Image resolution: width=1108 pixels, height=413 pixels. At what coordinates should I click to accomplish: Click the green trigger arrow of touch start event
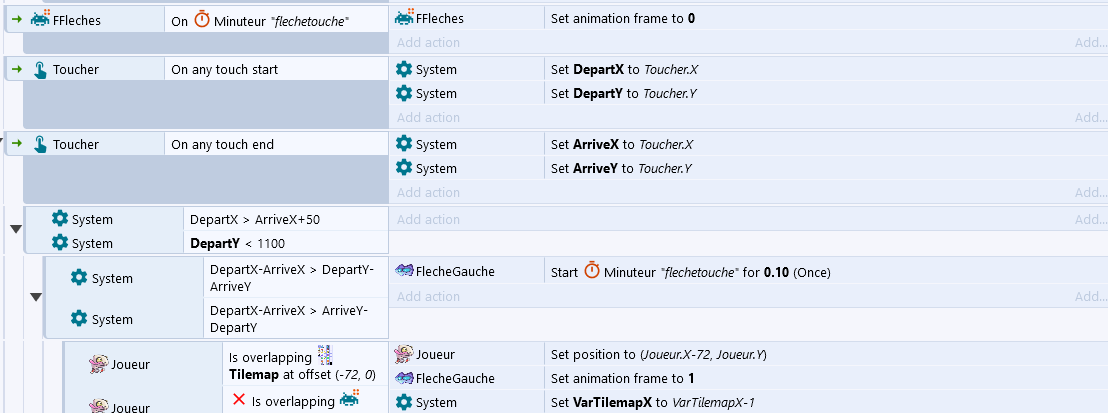[x=18, y=69]
